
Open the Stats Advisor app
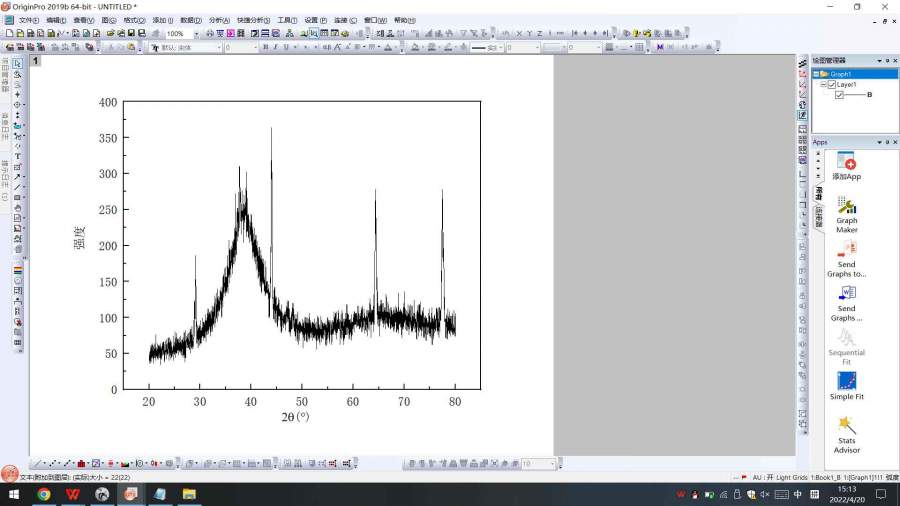pyautogui.click(x=846, y=430)
